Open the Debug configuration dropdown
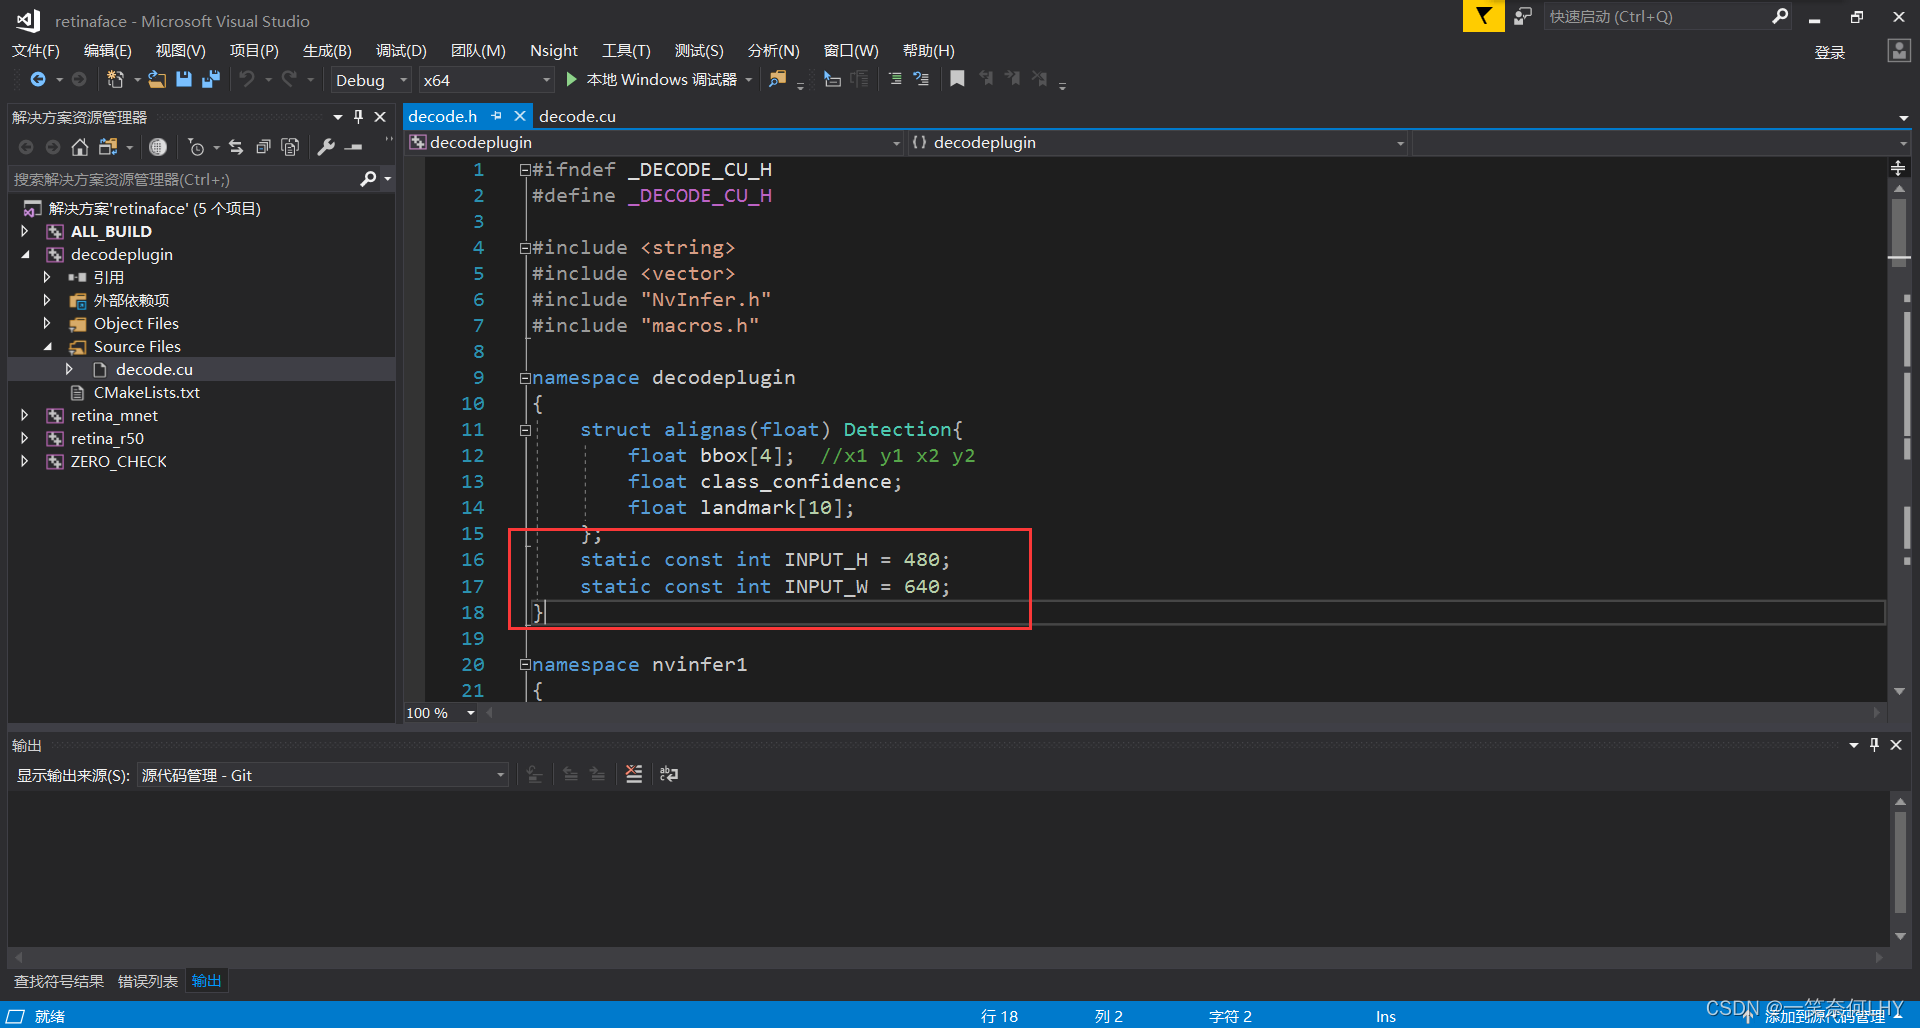This screenshot has width=1920, height=1028. pos(403,80)
